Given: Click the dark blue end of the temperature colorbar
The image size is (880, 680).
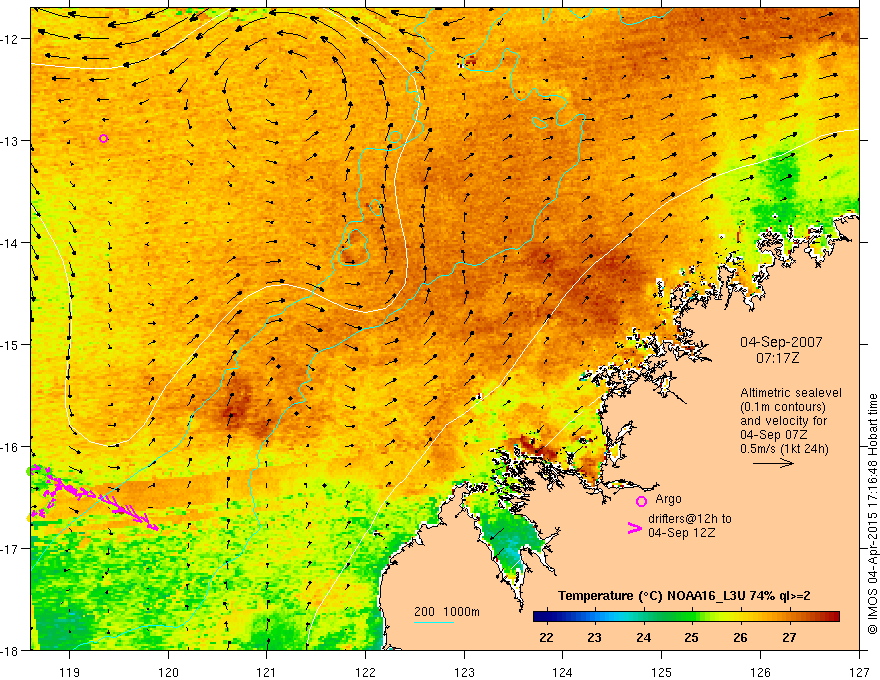Looking at the screenshot, I should pos(542,617).
